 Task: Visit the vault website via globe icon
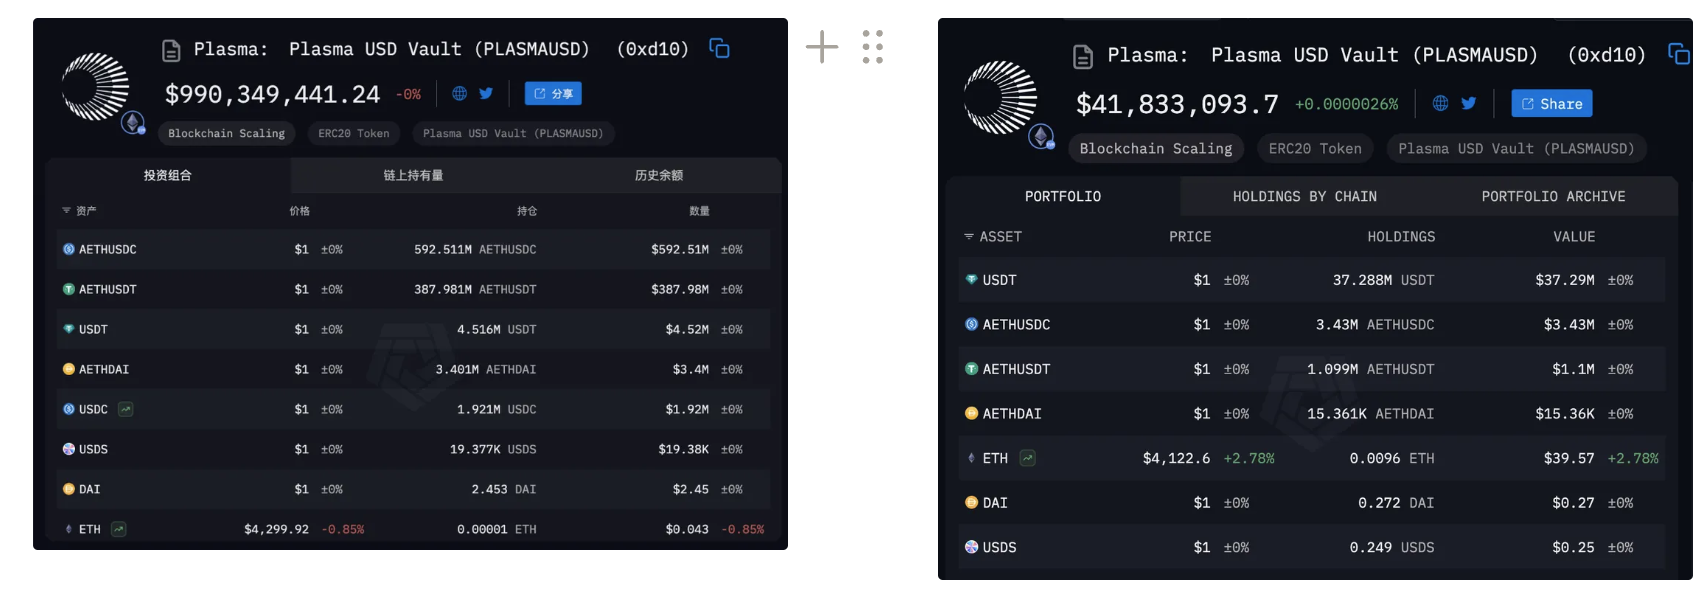tap(458, 93)
